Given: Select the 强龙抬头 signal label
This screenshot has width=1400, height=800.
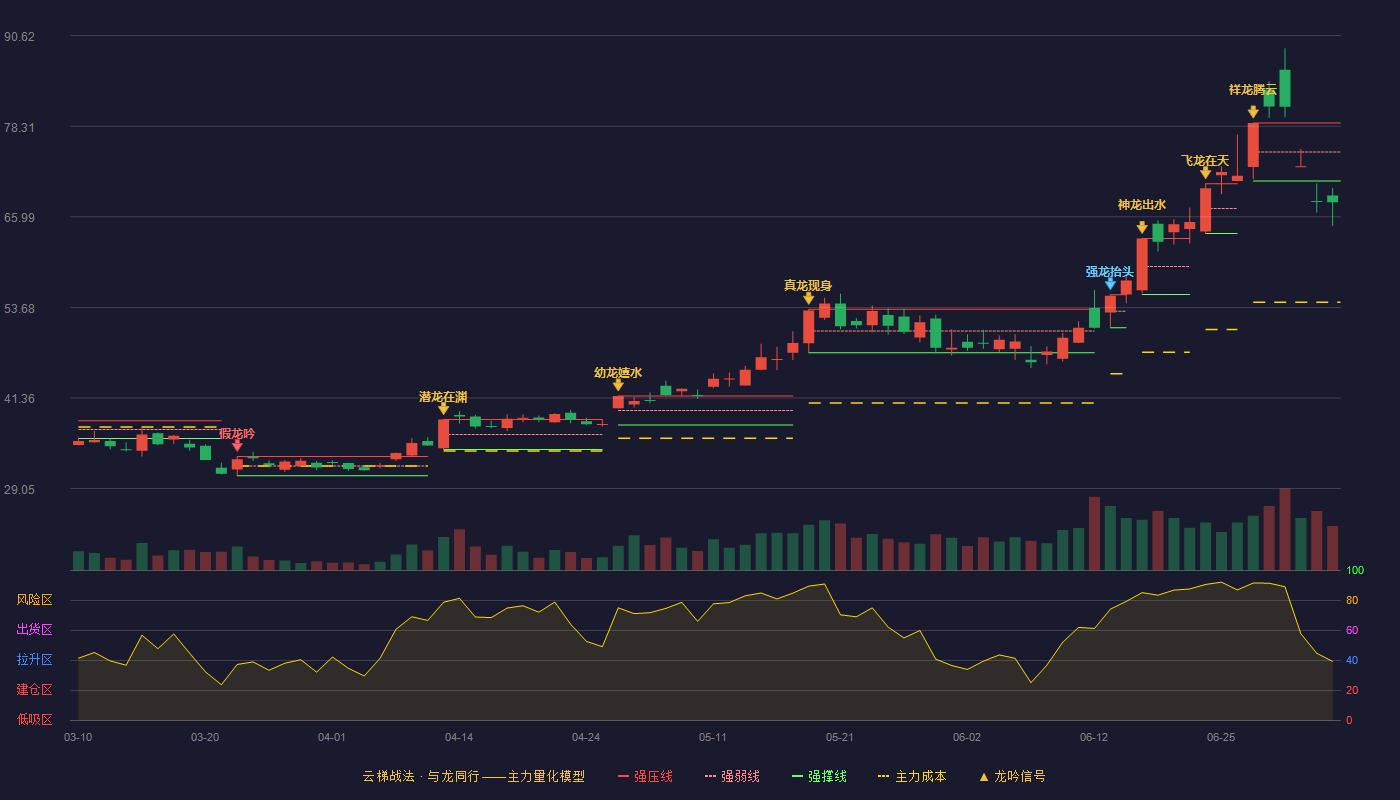Looking at the screenshot, I should [x=1110, y=272].
